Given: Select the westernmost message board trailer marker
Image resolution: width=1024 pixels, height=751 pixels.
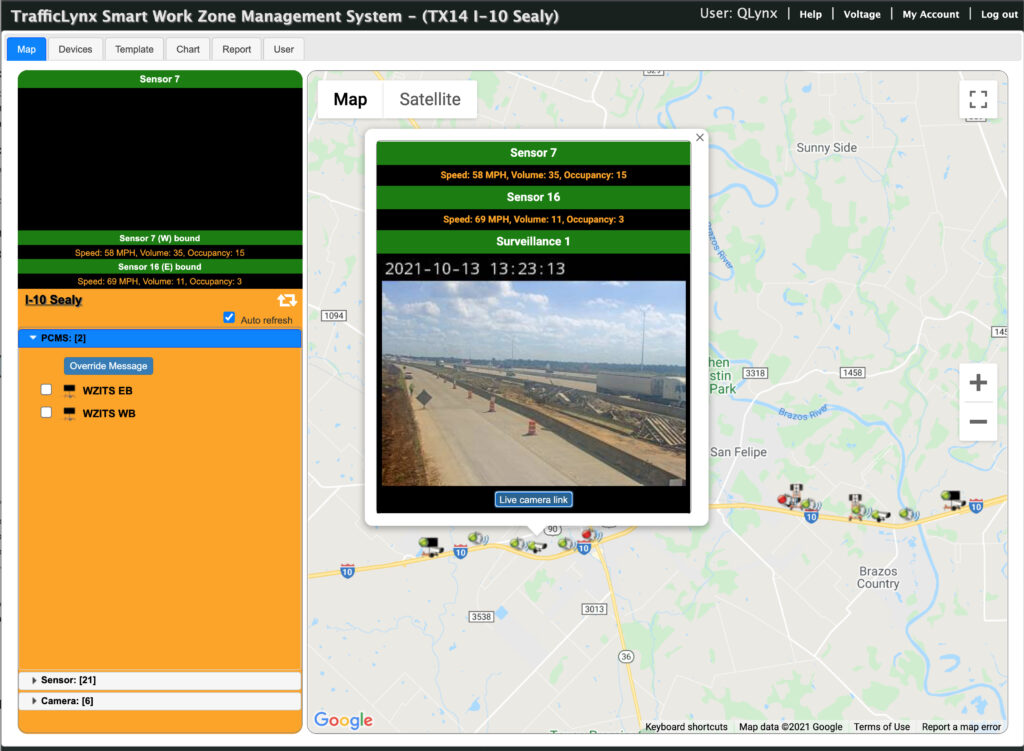Looking at the screenshot, I should click(x=430, y=545).
